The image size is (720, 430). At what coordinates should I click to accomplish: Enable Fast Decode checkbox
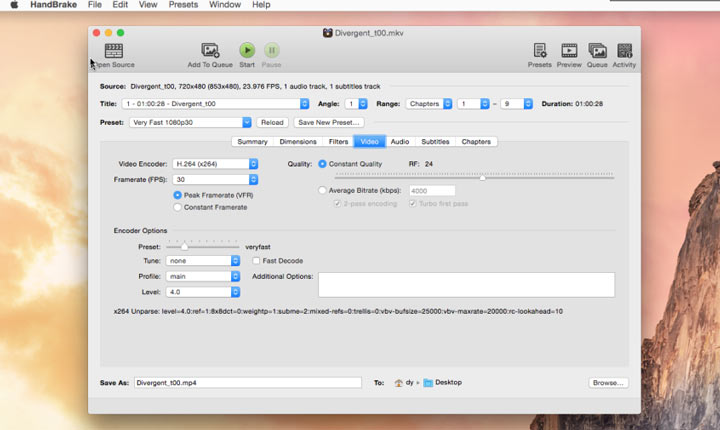(256, 261)
